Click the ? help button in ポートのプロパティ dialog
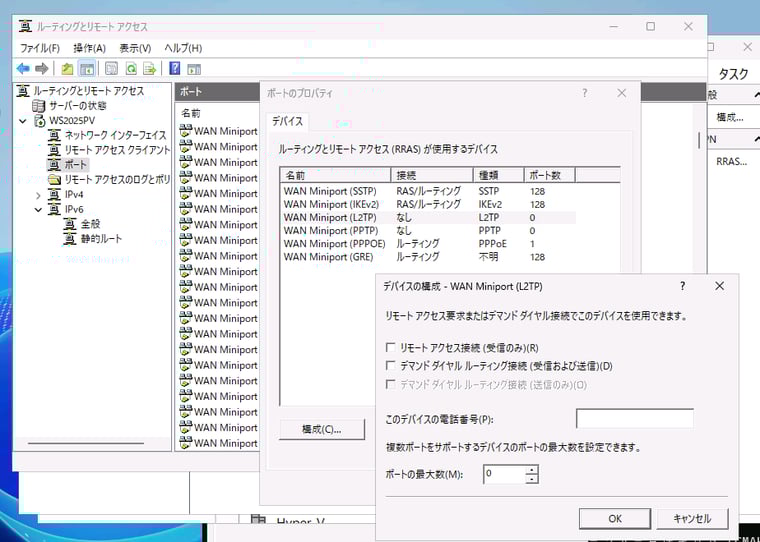This screenshot has height=542, width=760. click(x=585, y=93)
